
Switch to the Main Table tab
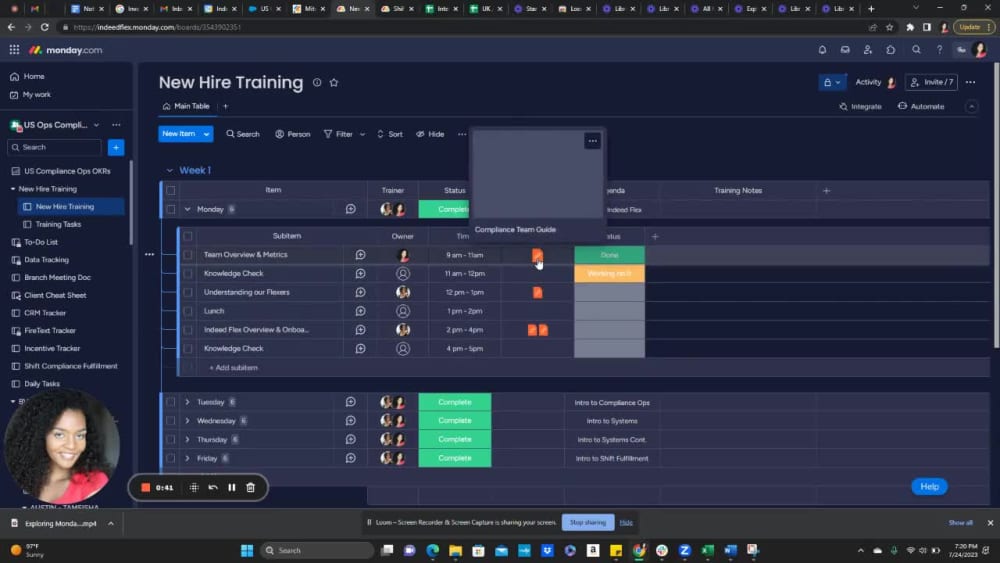186,106
